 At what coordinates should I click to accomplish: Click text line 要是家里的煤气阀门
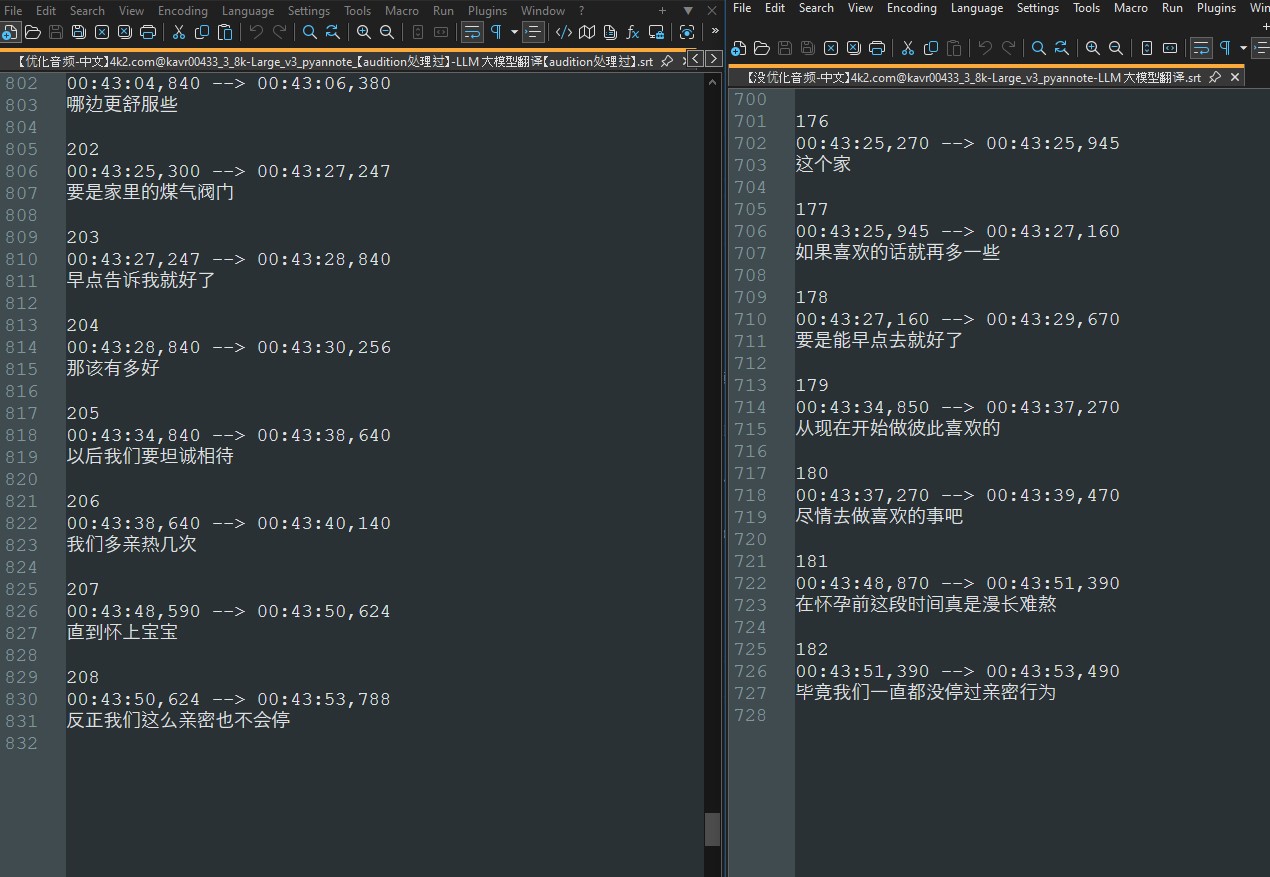click(150, 192)
